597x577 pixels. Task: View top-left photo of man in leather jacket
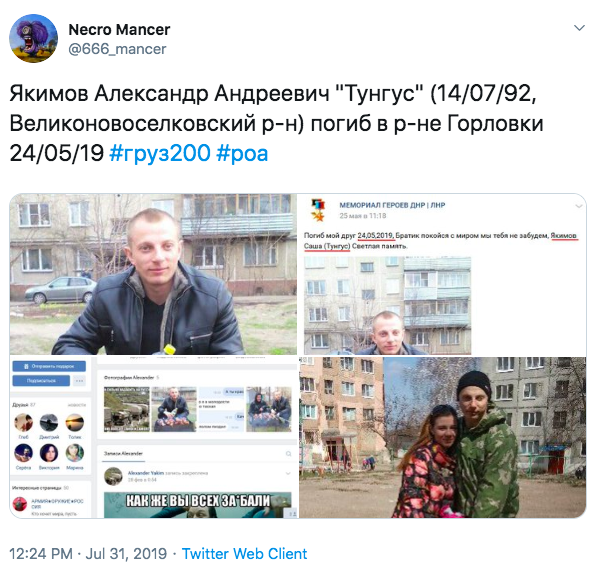pos(153,274)
